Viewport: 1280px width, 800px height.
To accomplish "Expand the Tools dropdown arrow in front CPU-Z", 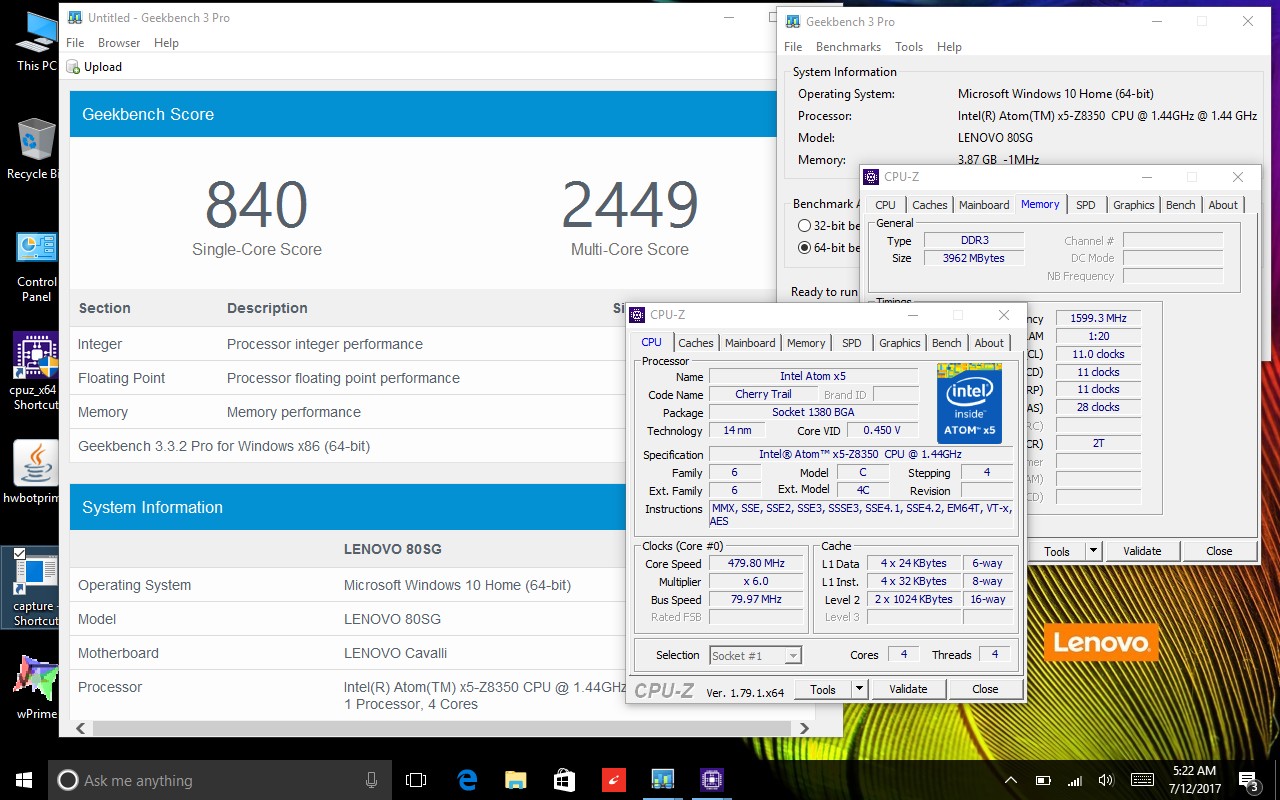I will point(858,689).
